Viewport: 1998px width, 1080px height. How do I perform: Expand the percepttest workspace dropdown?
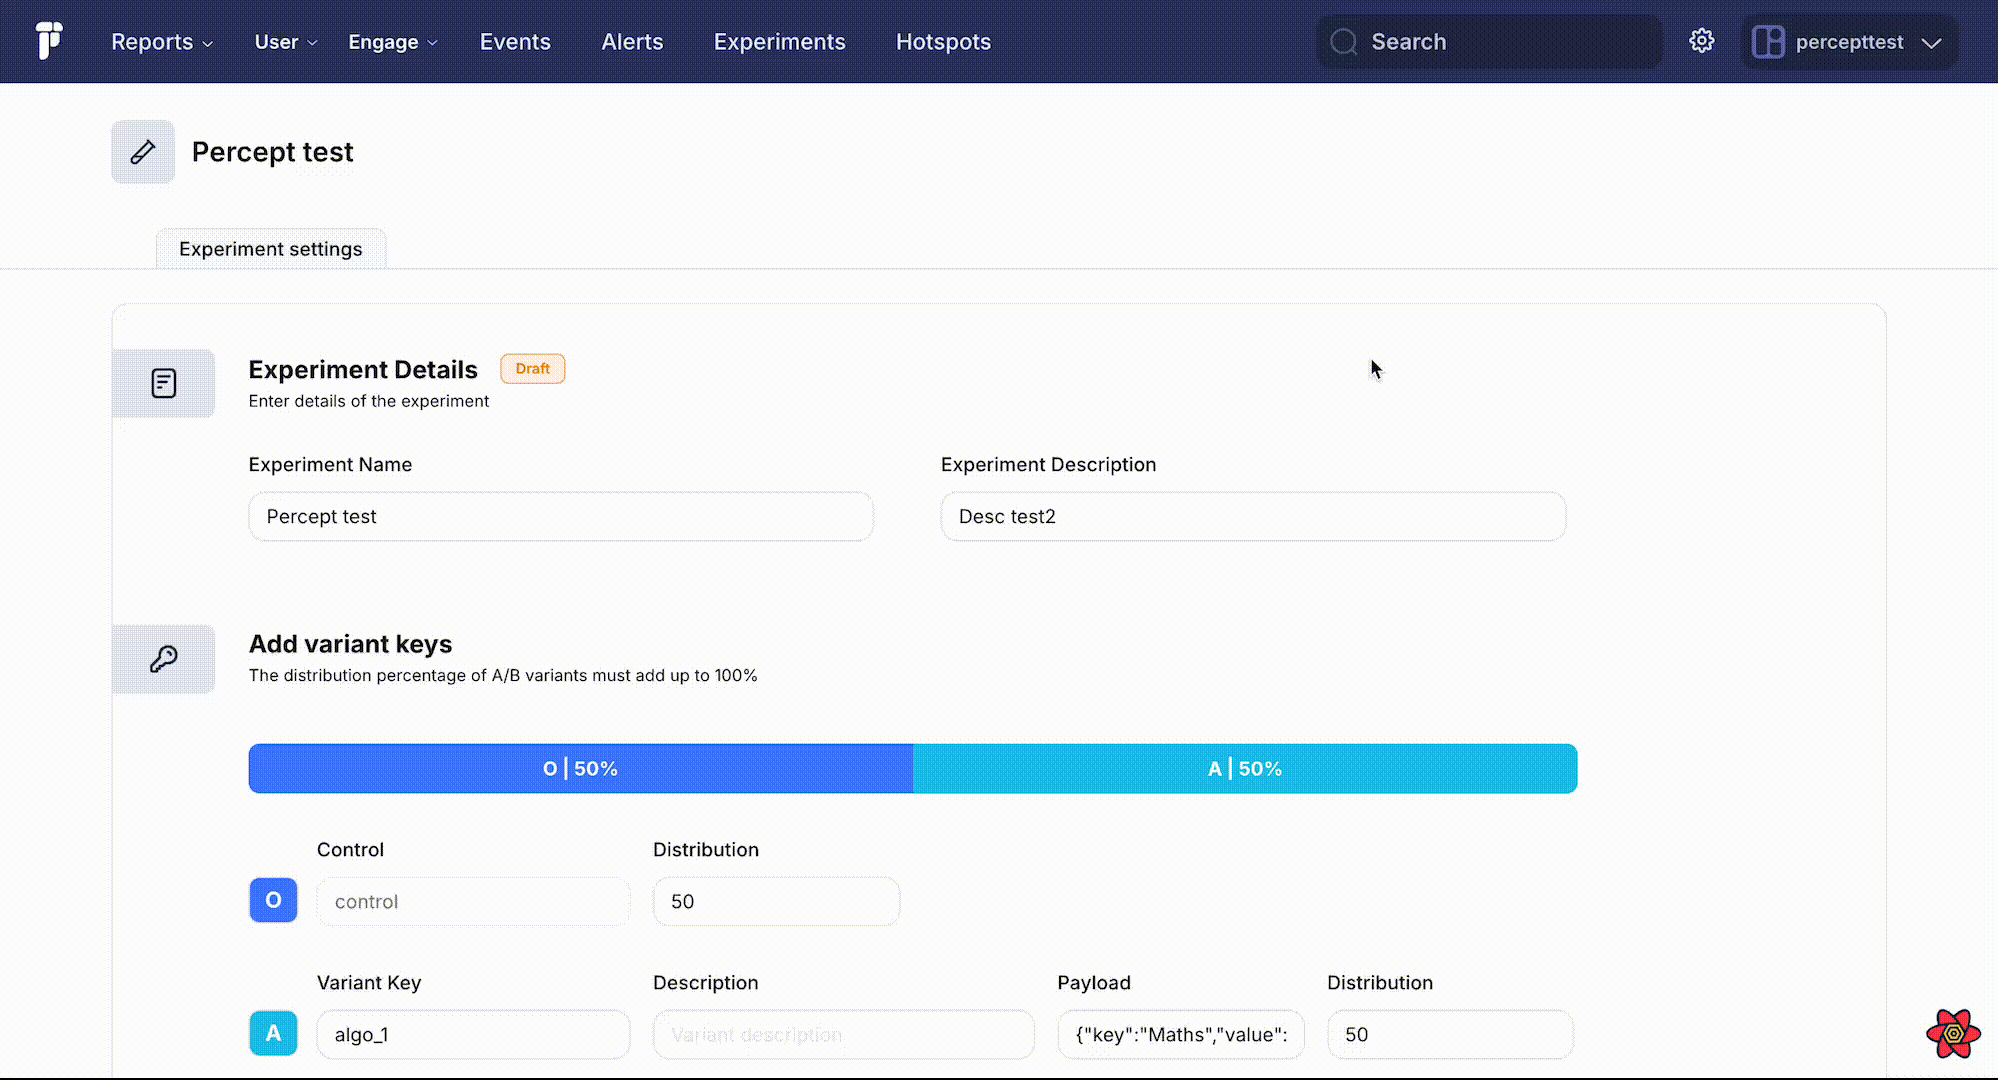point(1929,41)
